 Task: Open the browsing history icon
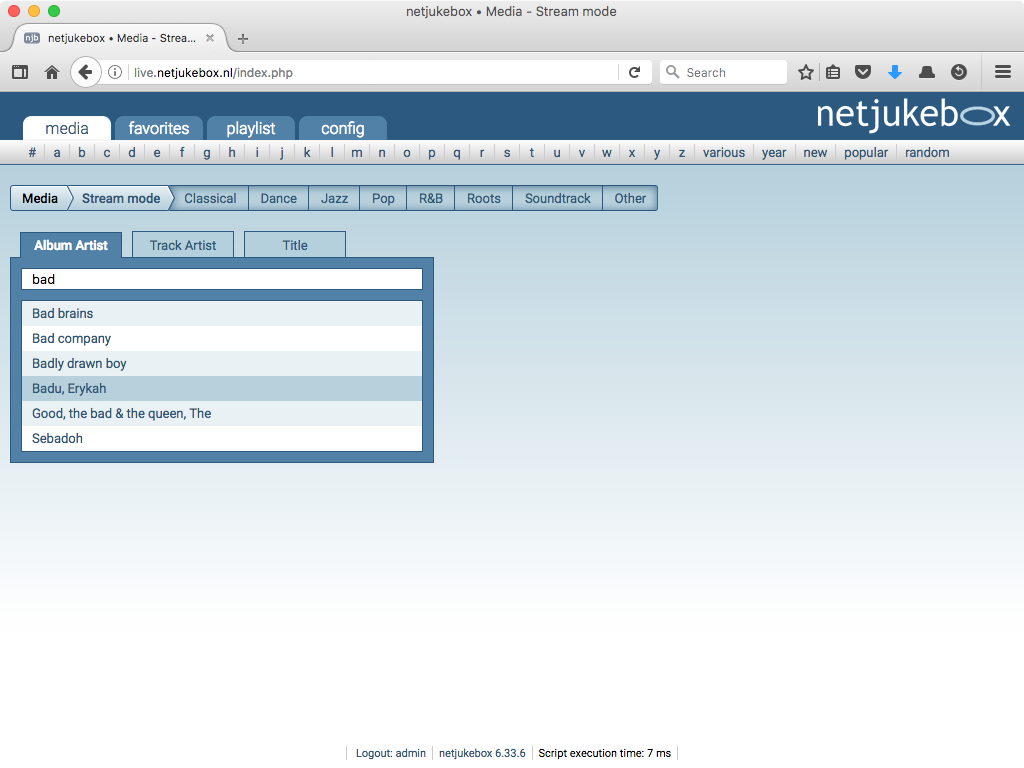(x=958, y=72)
